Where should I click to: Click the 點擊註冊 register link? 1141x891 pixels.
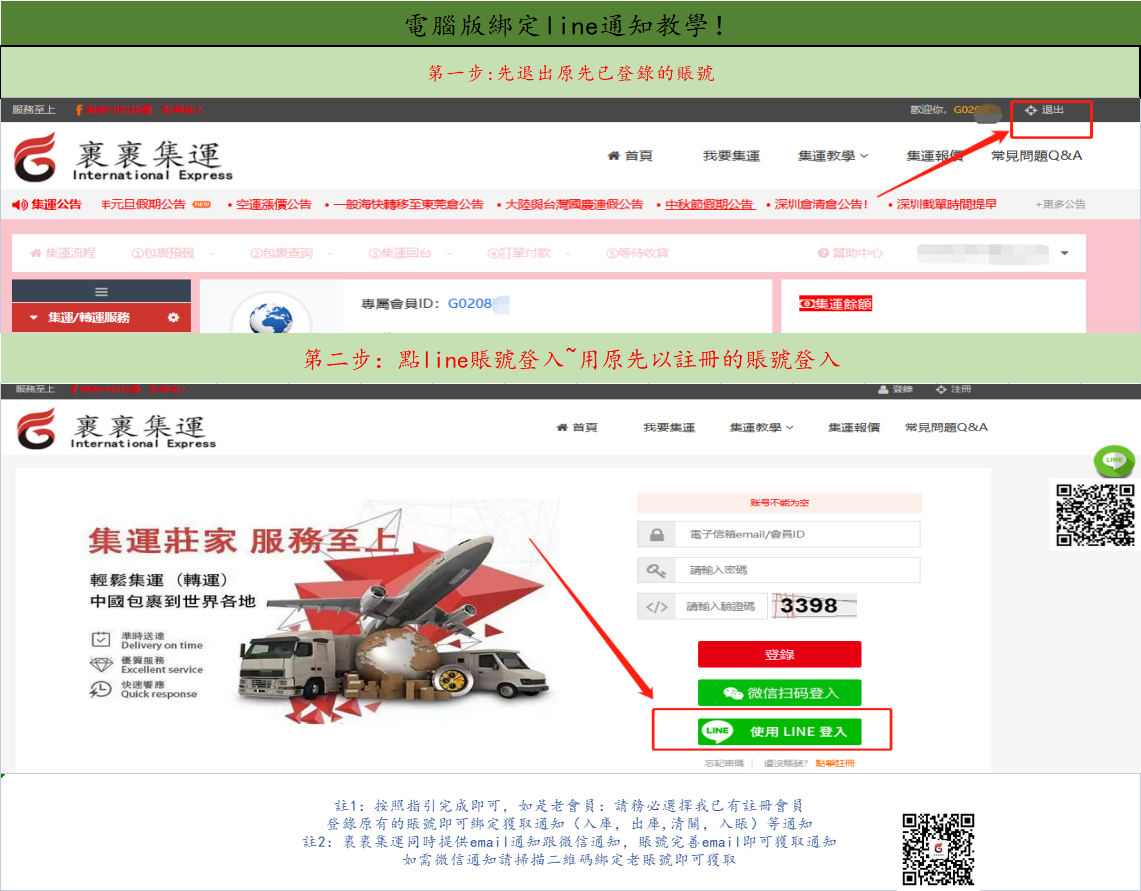[x=835, y=764]
